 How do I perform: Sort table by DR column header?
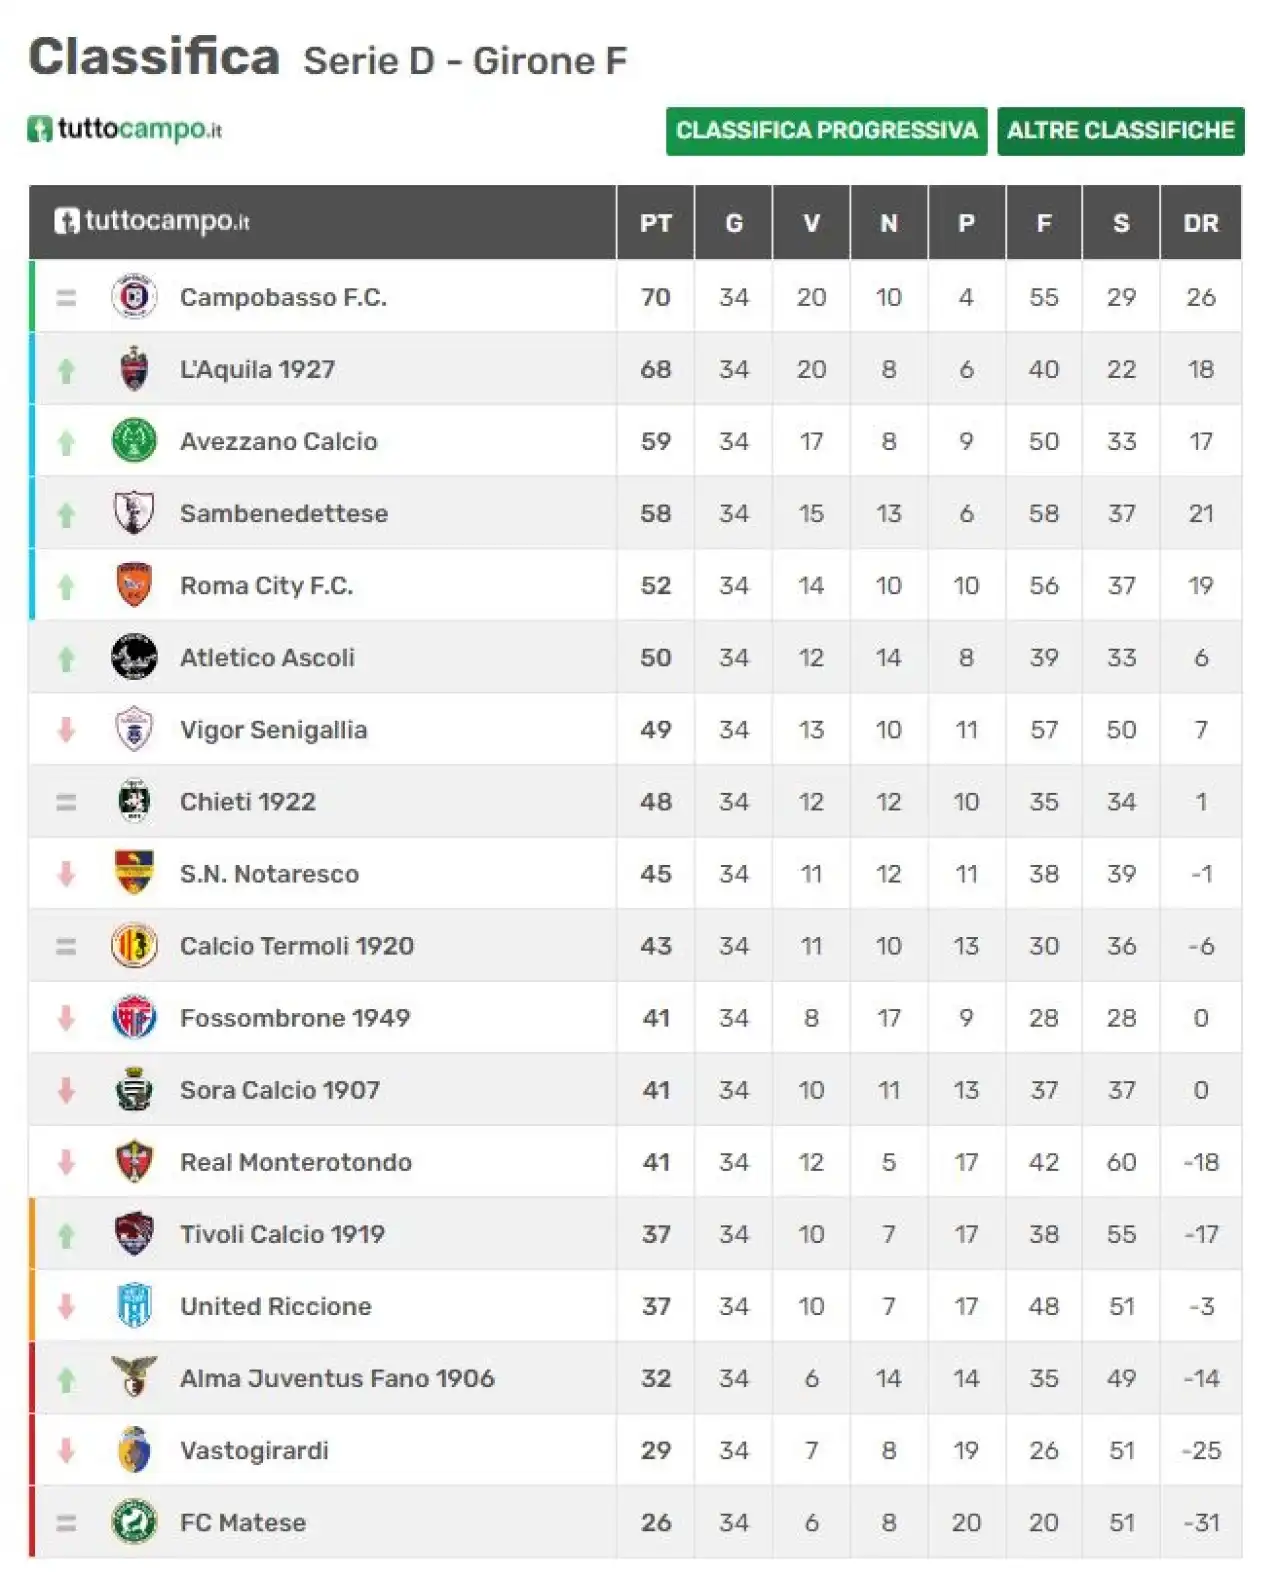(x=1201, y=223)
